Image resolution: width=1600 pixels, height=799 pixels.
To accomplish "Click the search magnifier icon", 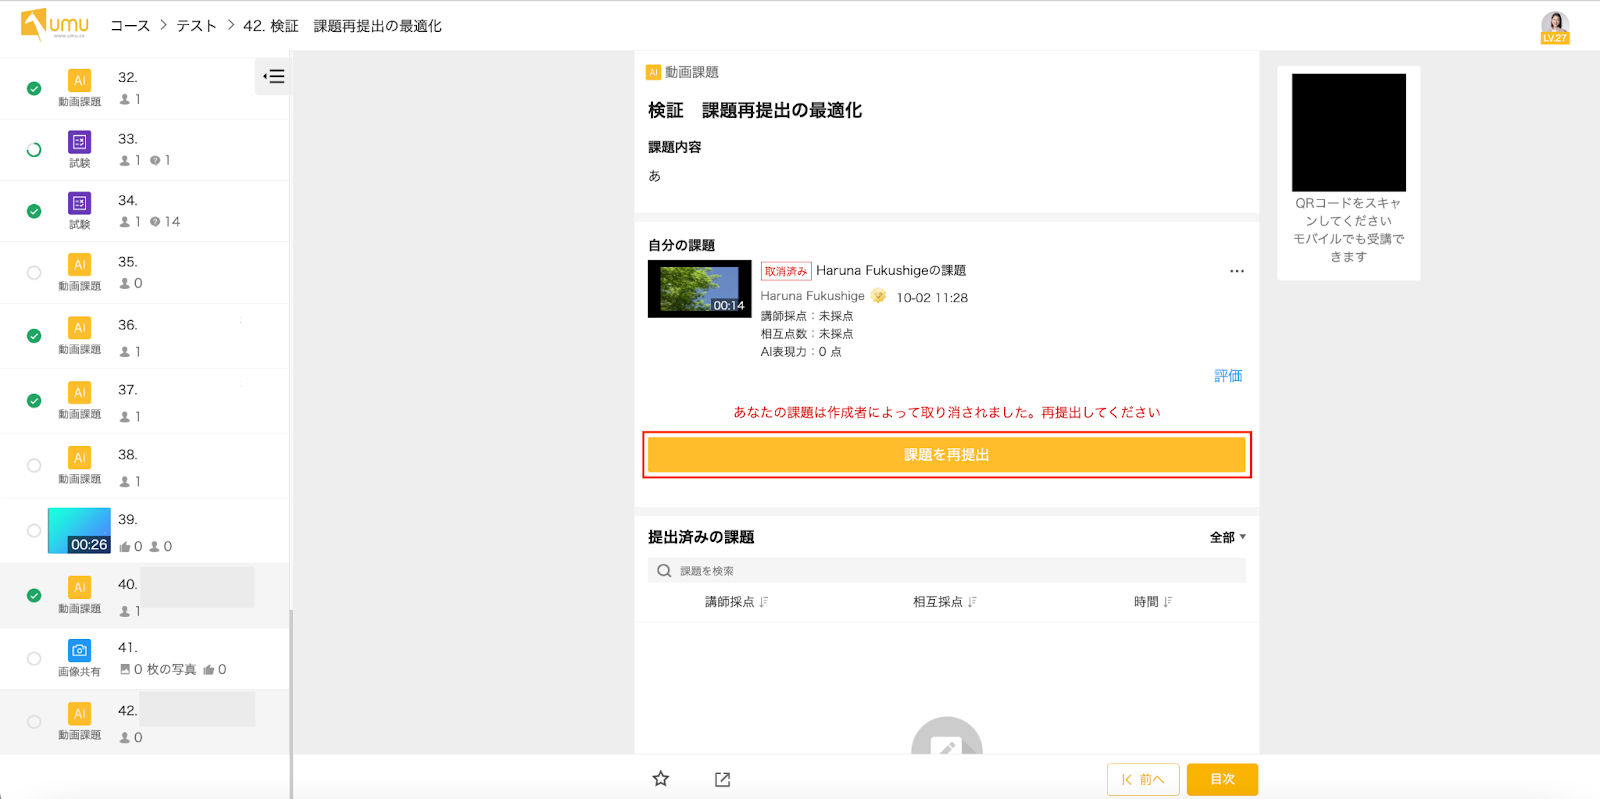I will click(664, 571).
